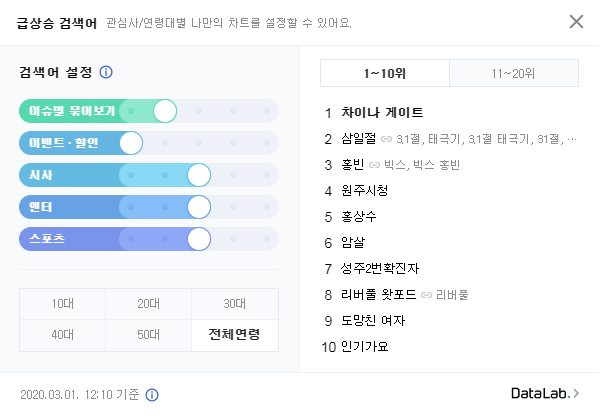Open the DataLab link
606x416 pixels.
tap(545, 394)
